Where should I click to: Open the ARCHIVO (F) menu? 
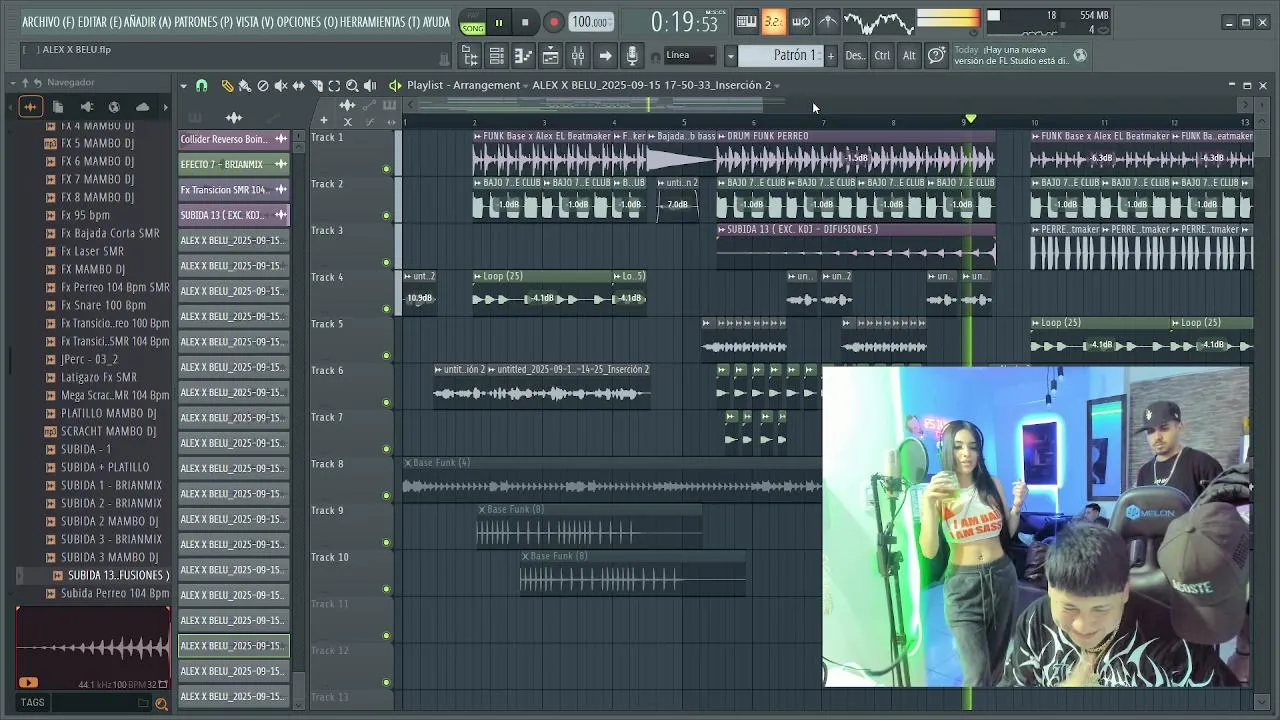click(x=48, y=22)
